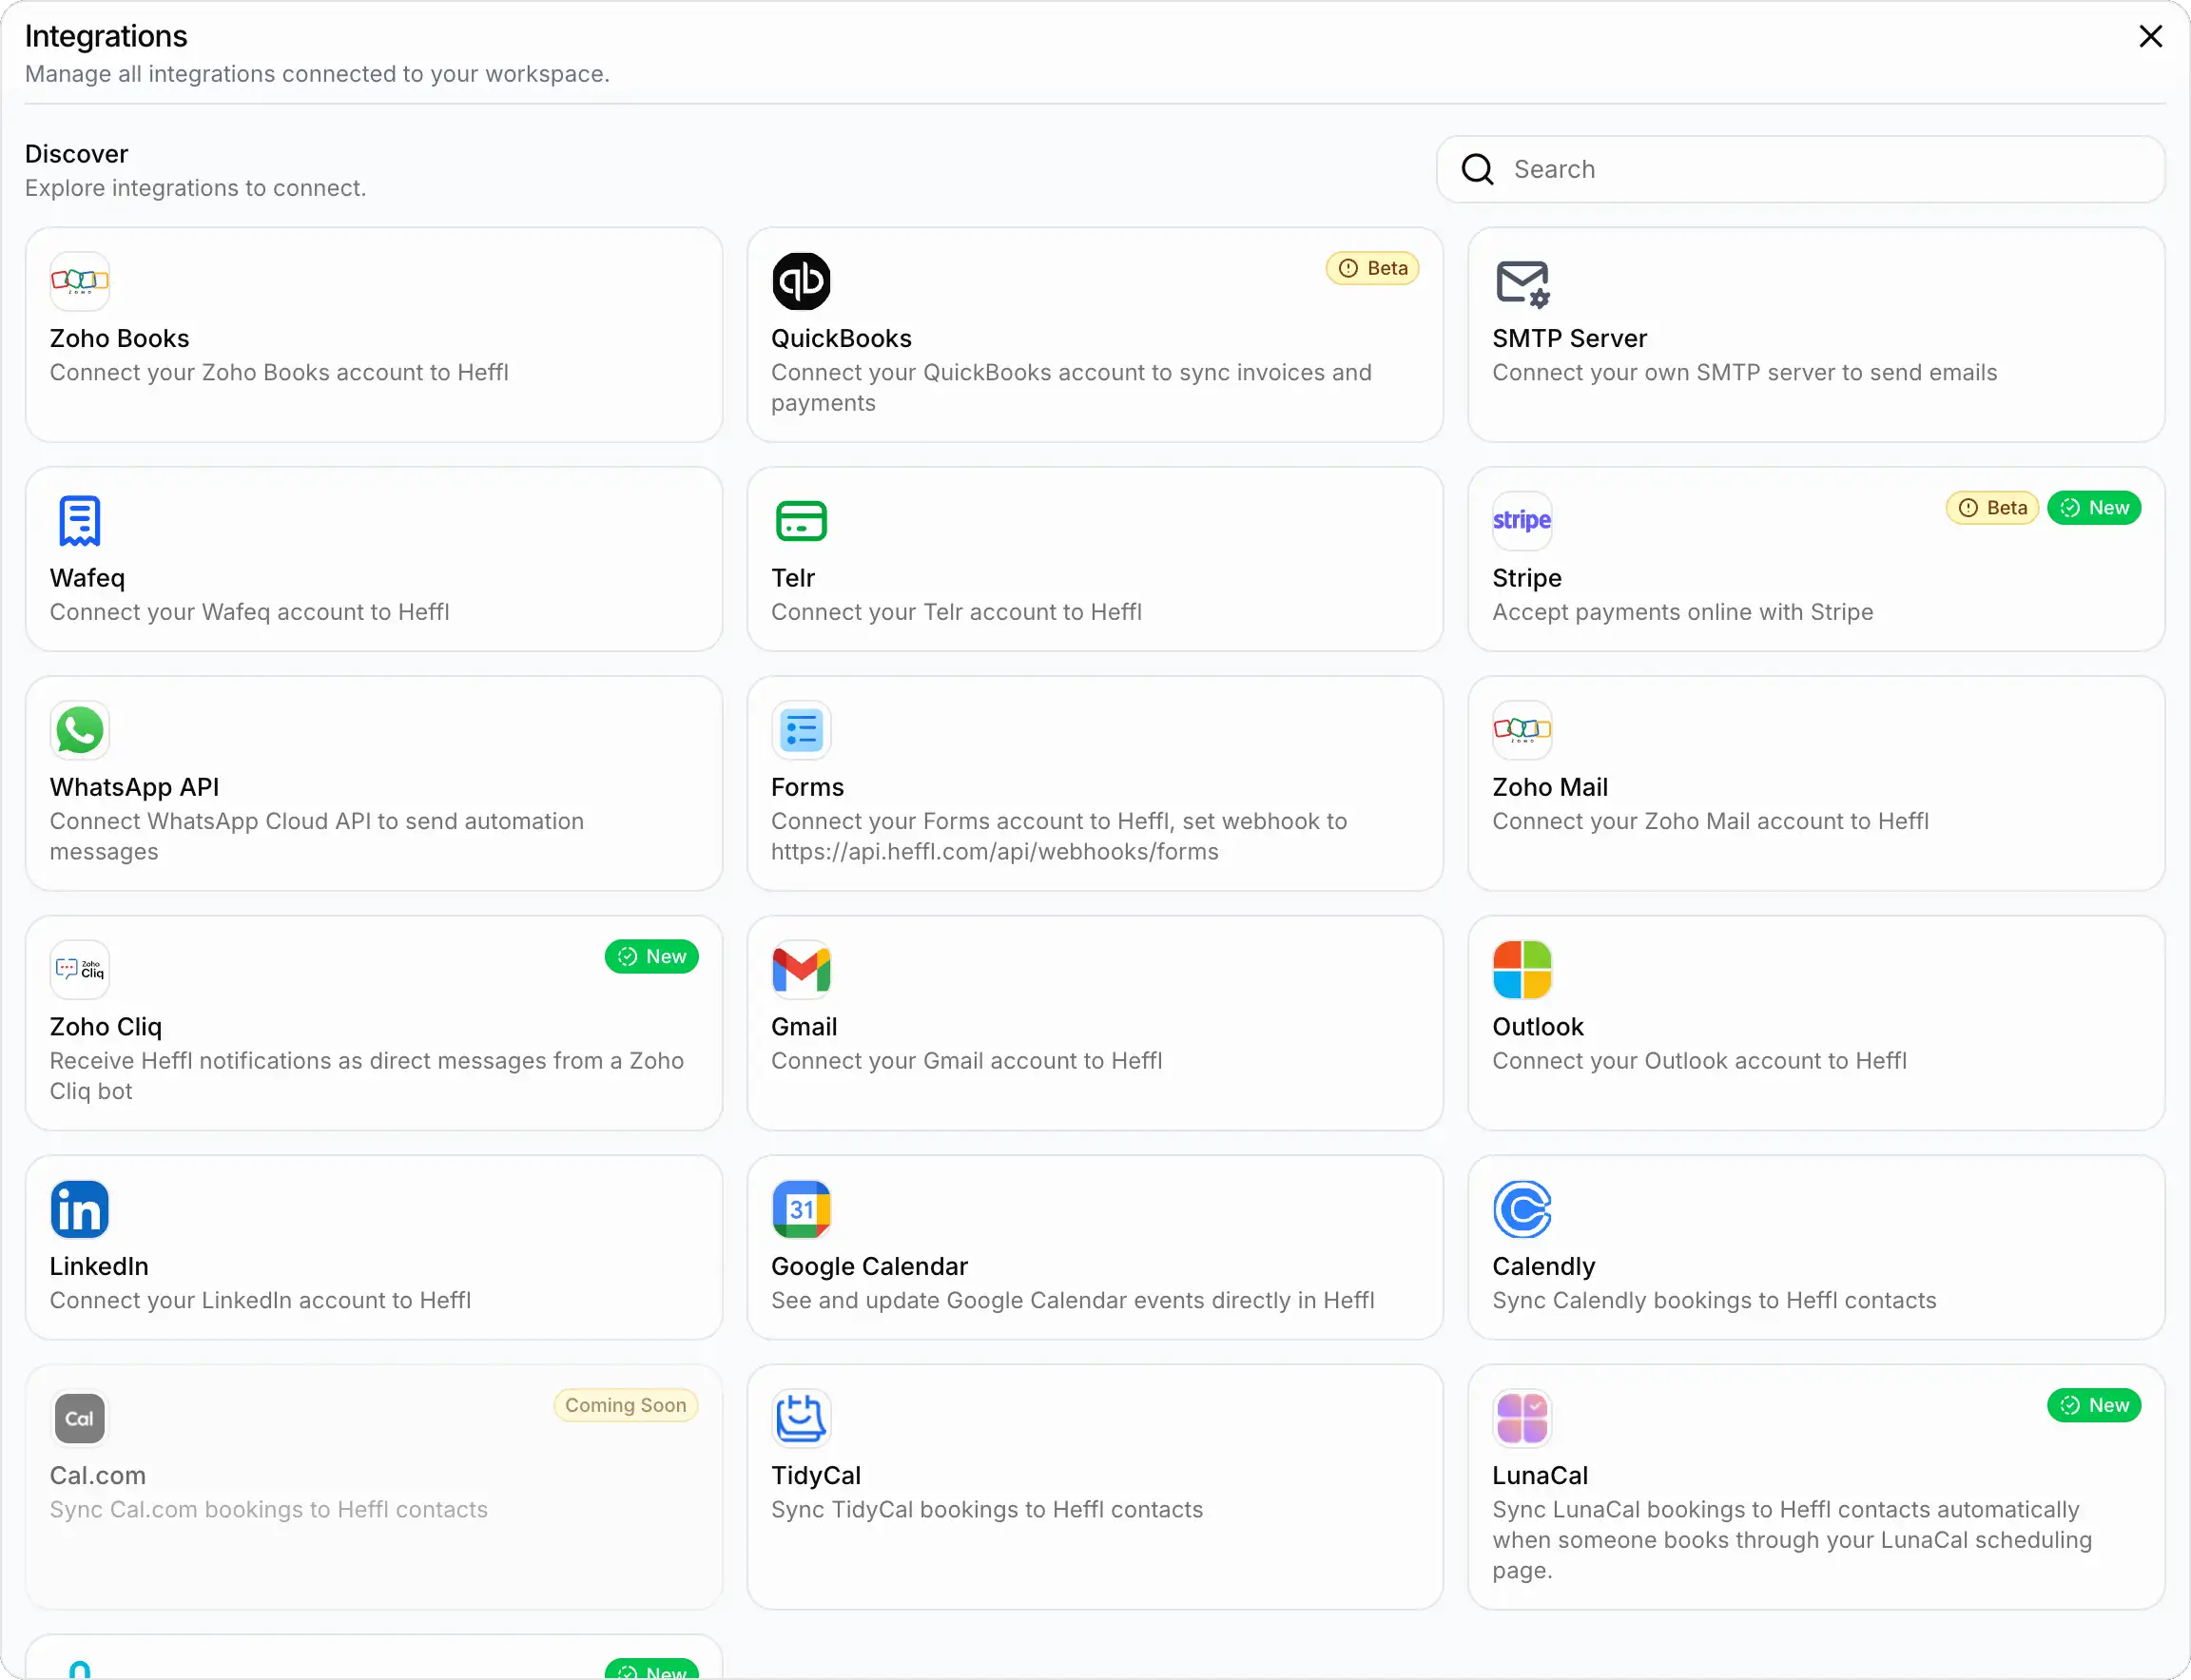Click the Outlook logo icon

pos(1522,970)
